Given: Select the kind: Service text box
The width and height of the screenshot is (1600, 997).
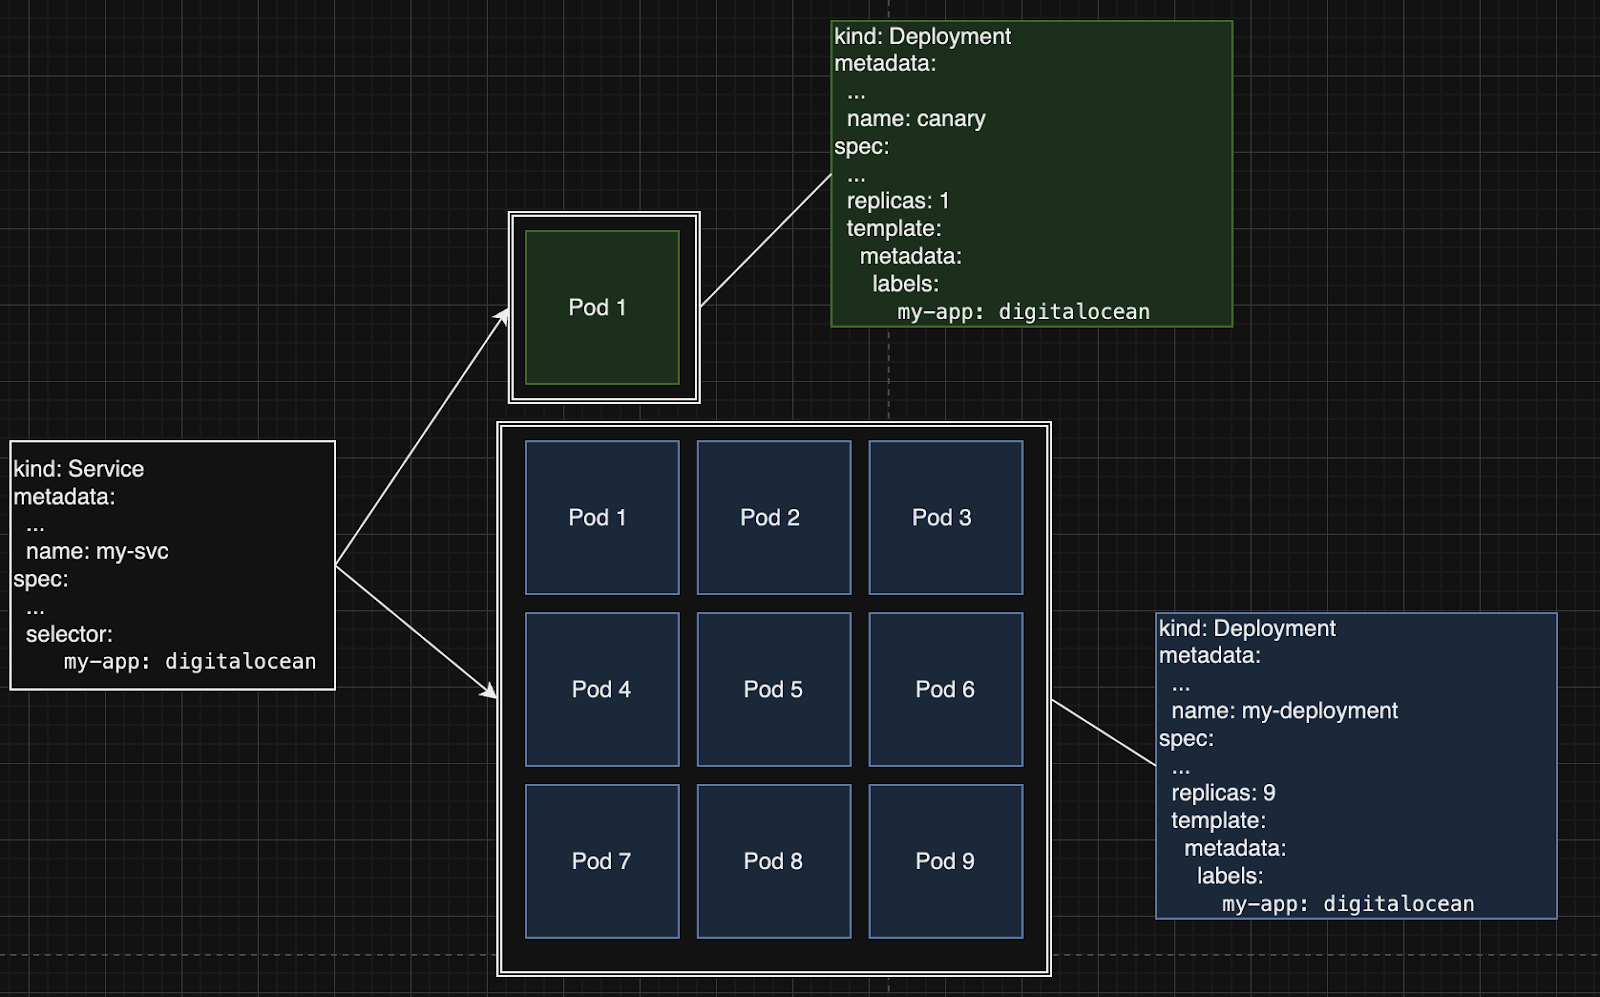Looking at the screenshot, I should tap(172, 565).
